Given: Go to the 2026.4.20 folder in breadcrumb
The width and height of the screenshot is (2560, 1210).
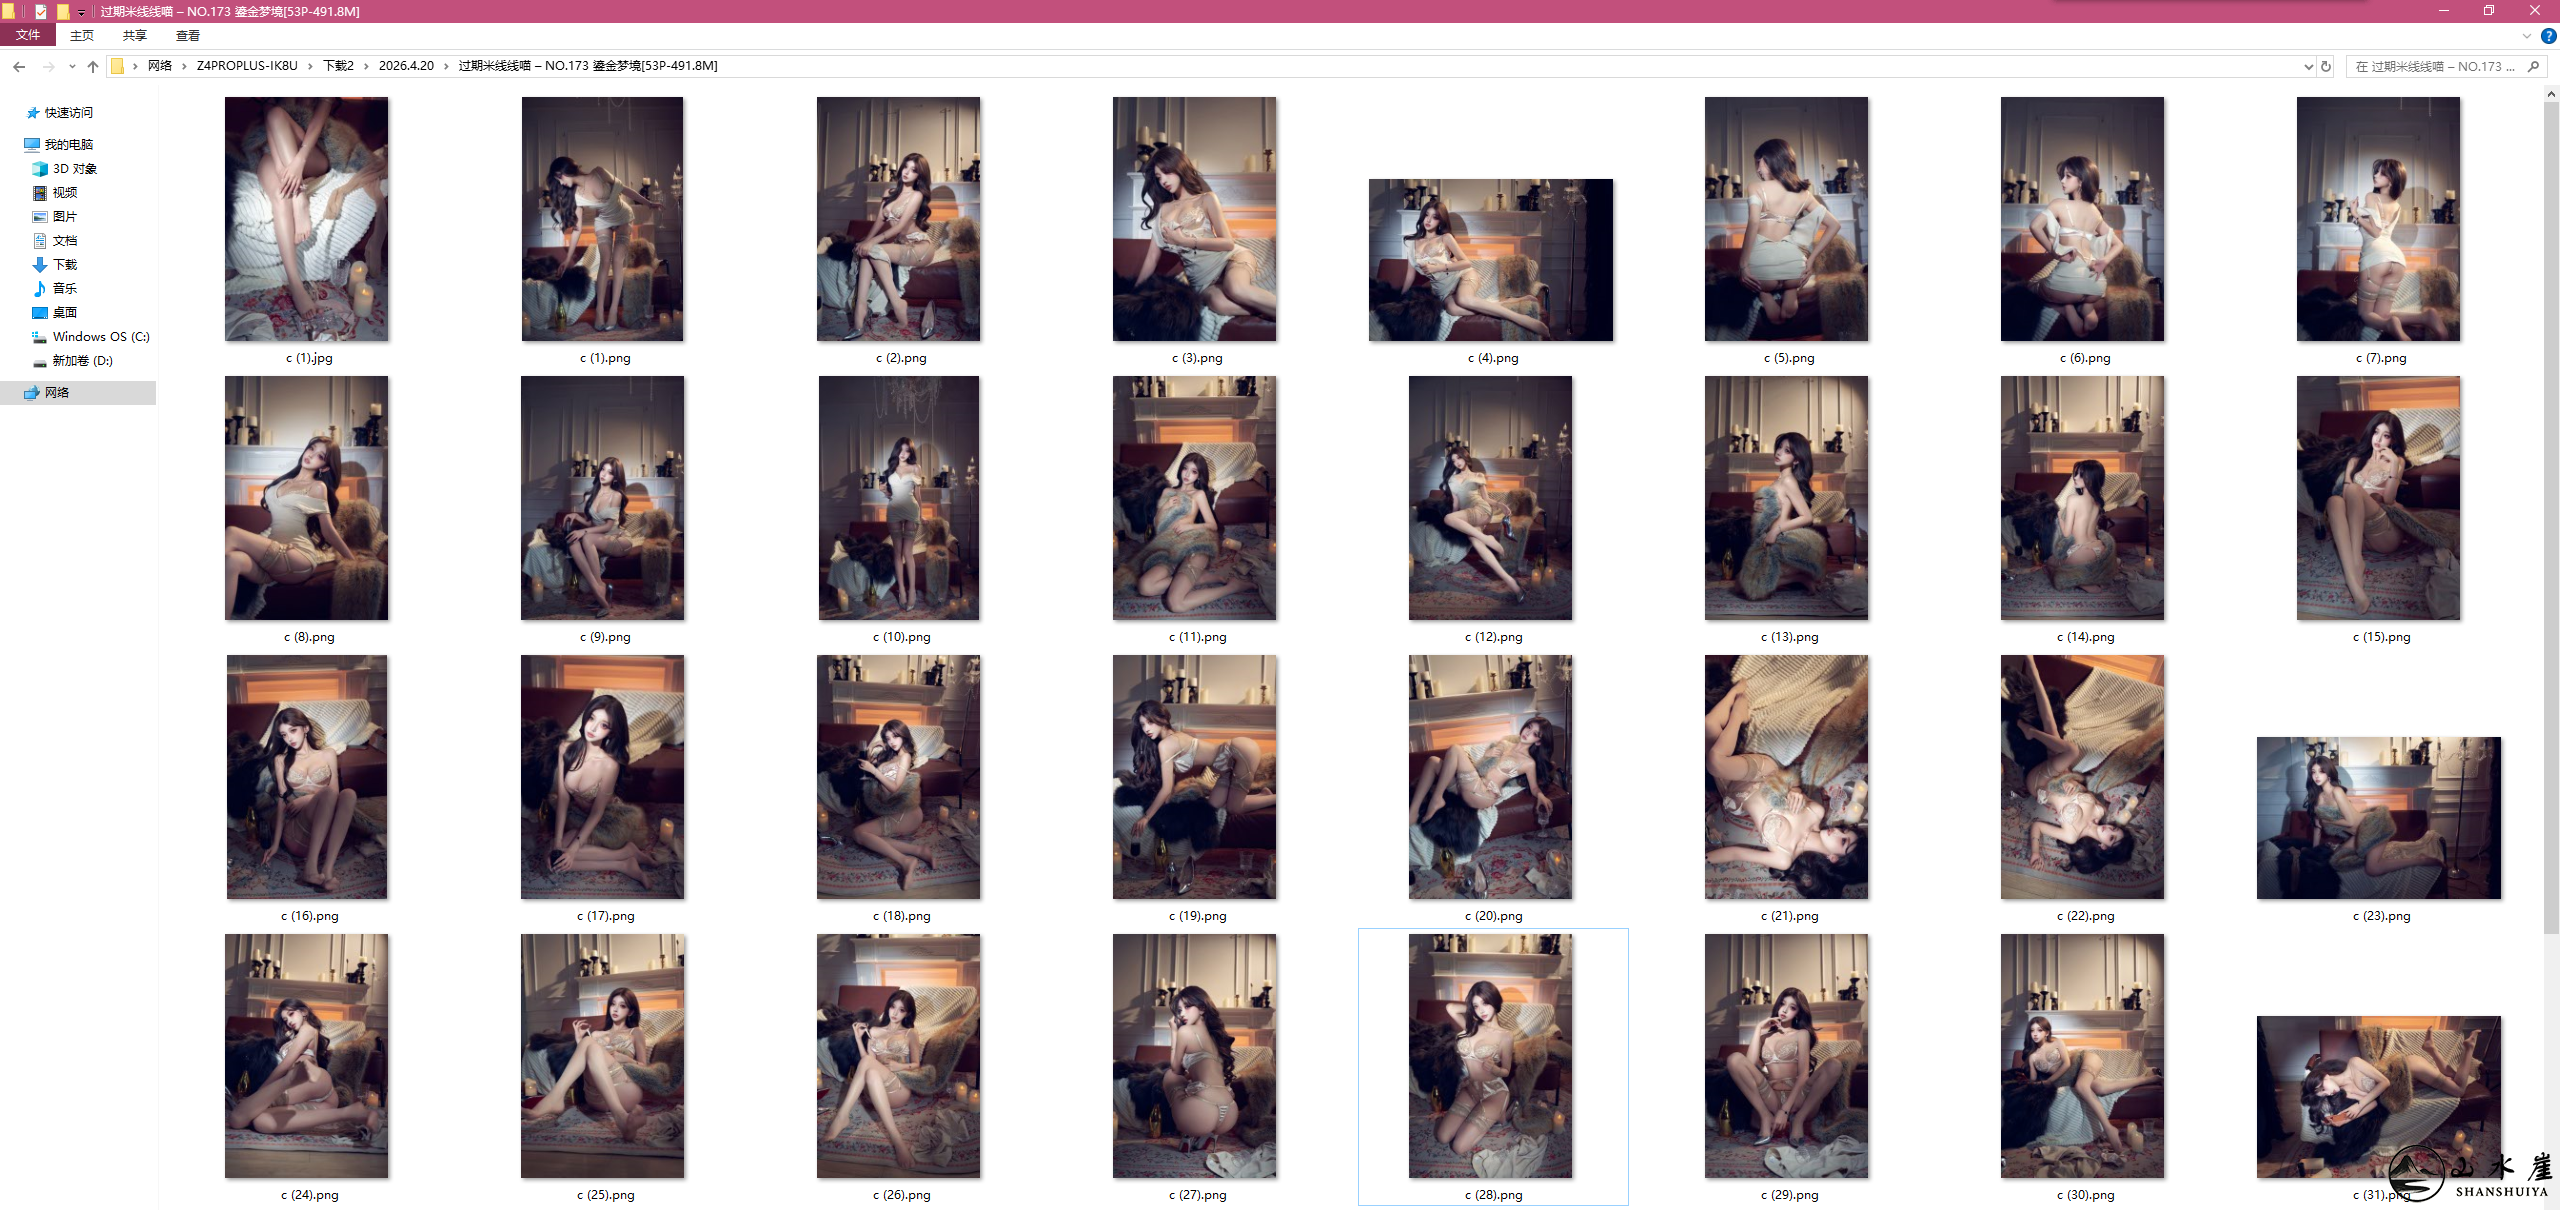Looking at the screenshot, I should 406,65.
